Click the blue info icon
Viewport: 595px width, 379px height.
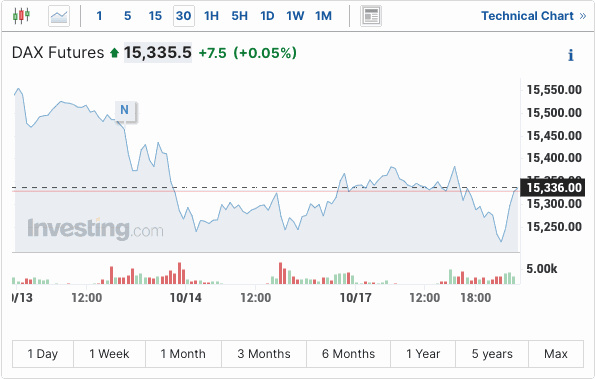pyautogui.click(x=570, y=55)
